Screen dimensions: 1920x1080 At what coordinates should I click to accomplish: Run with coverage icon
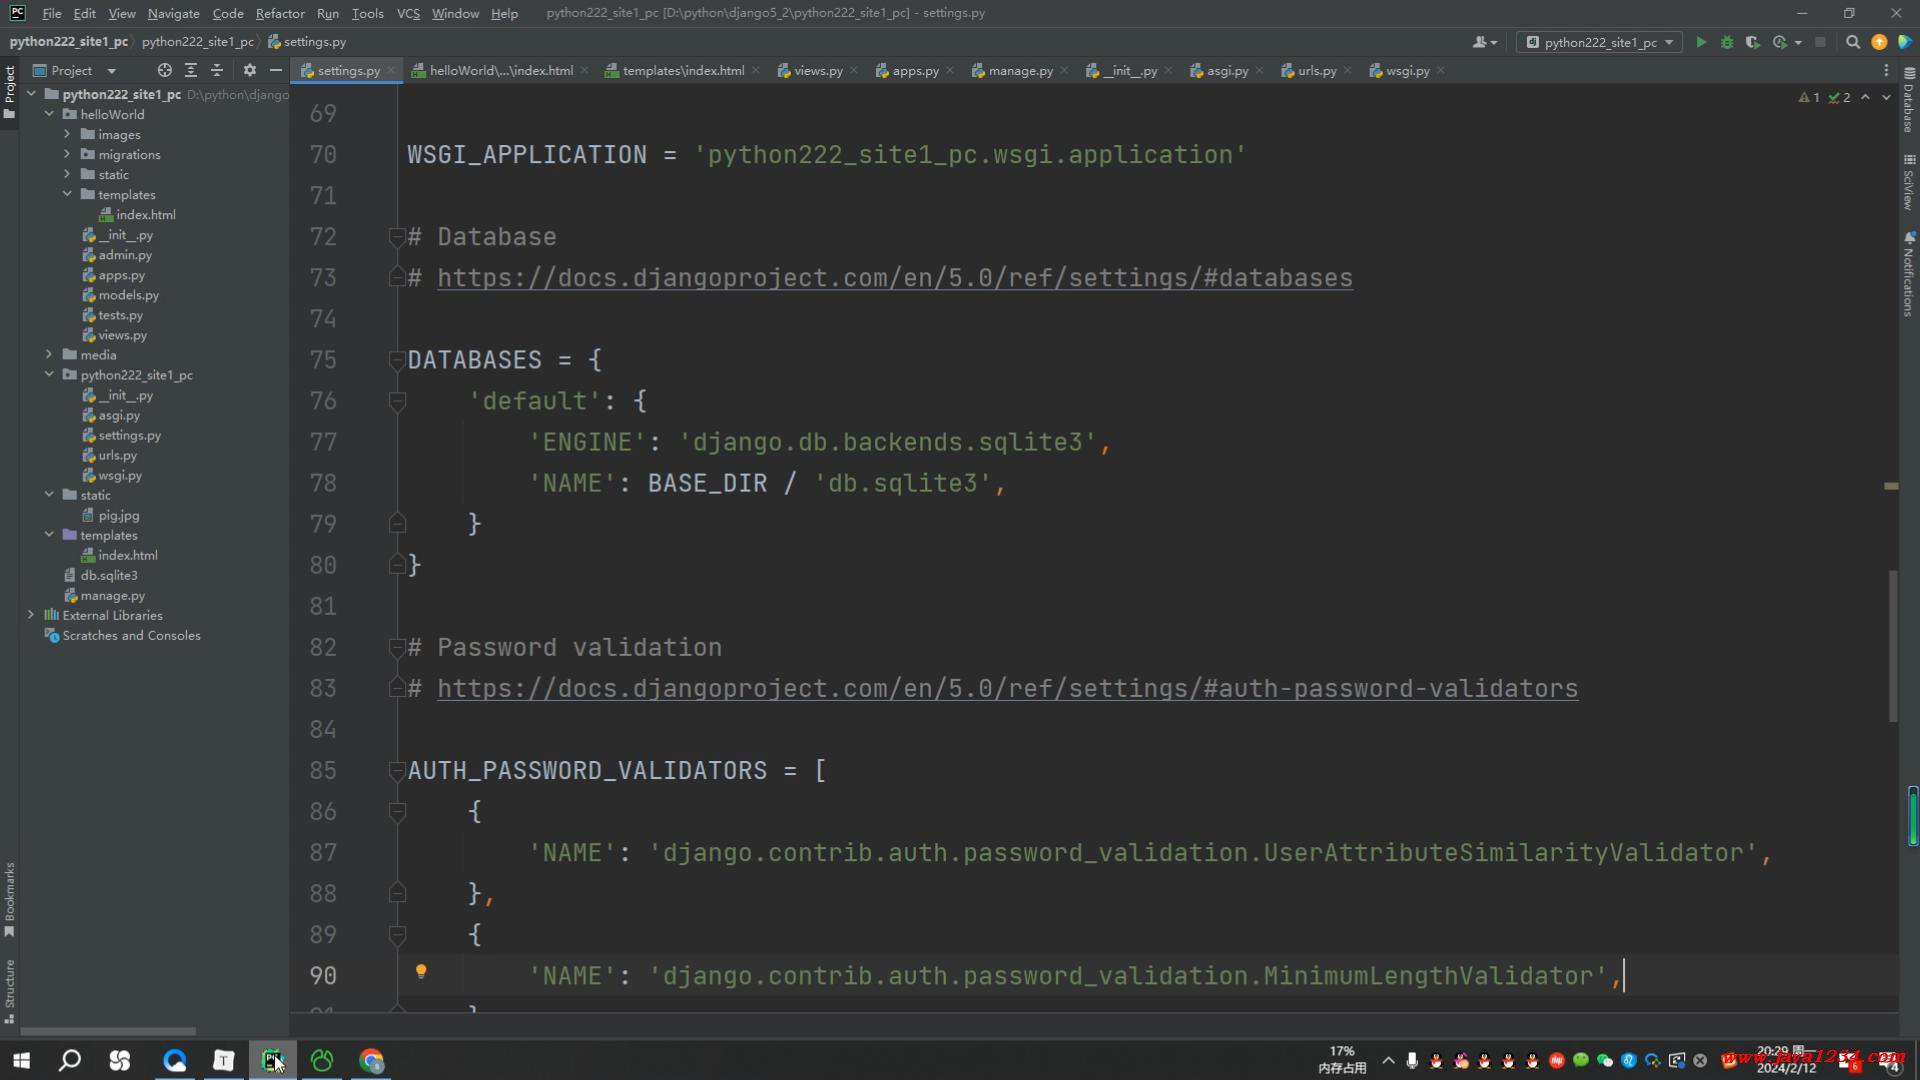[x=1753, y=42]
